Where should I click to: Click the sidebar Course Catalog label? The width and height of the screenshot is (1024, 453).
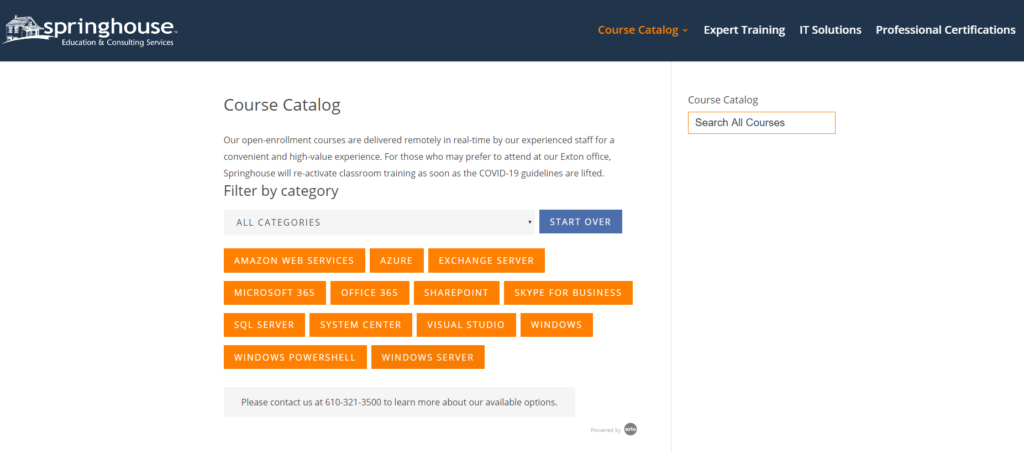pyautogui.click(x=723, y=100)
